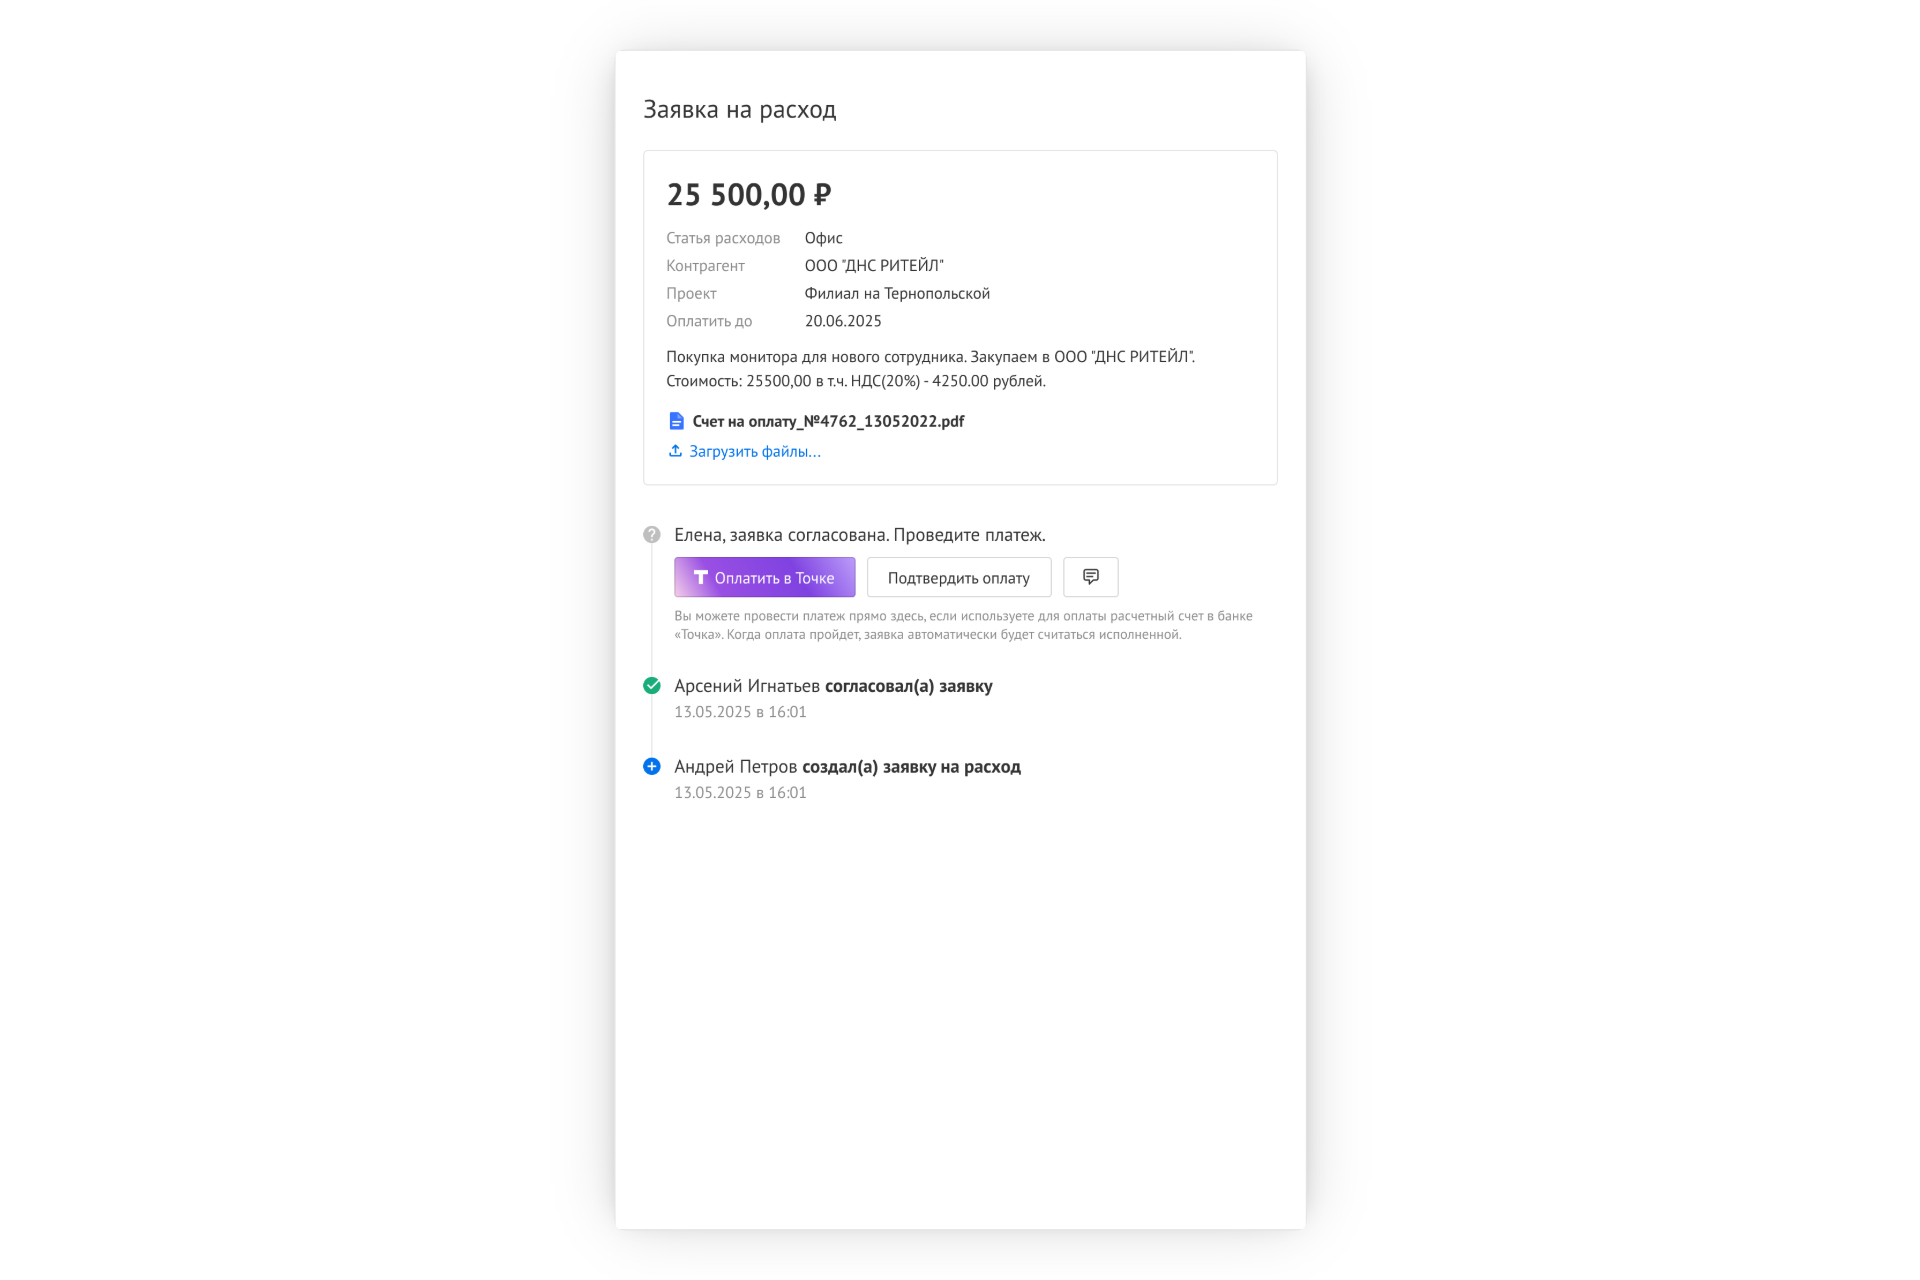
Task: Select the ООО "ДНС РИТЕЙЛ" counterparty value
Action: (x=874, y=266)
